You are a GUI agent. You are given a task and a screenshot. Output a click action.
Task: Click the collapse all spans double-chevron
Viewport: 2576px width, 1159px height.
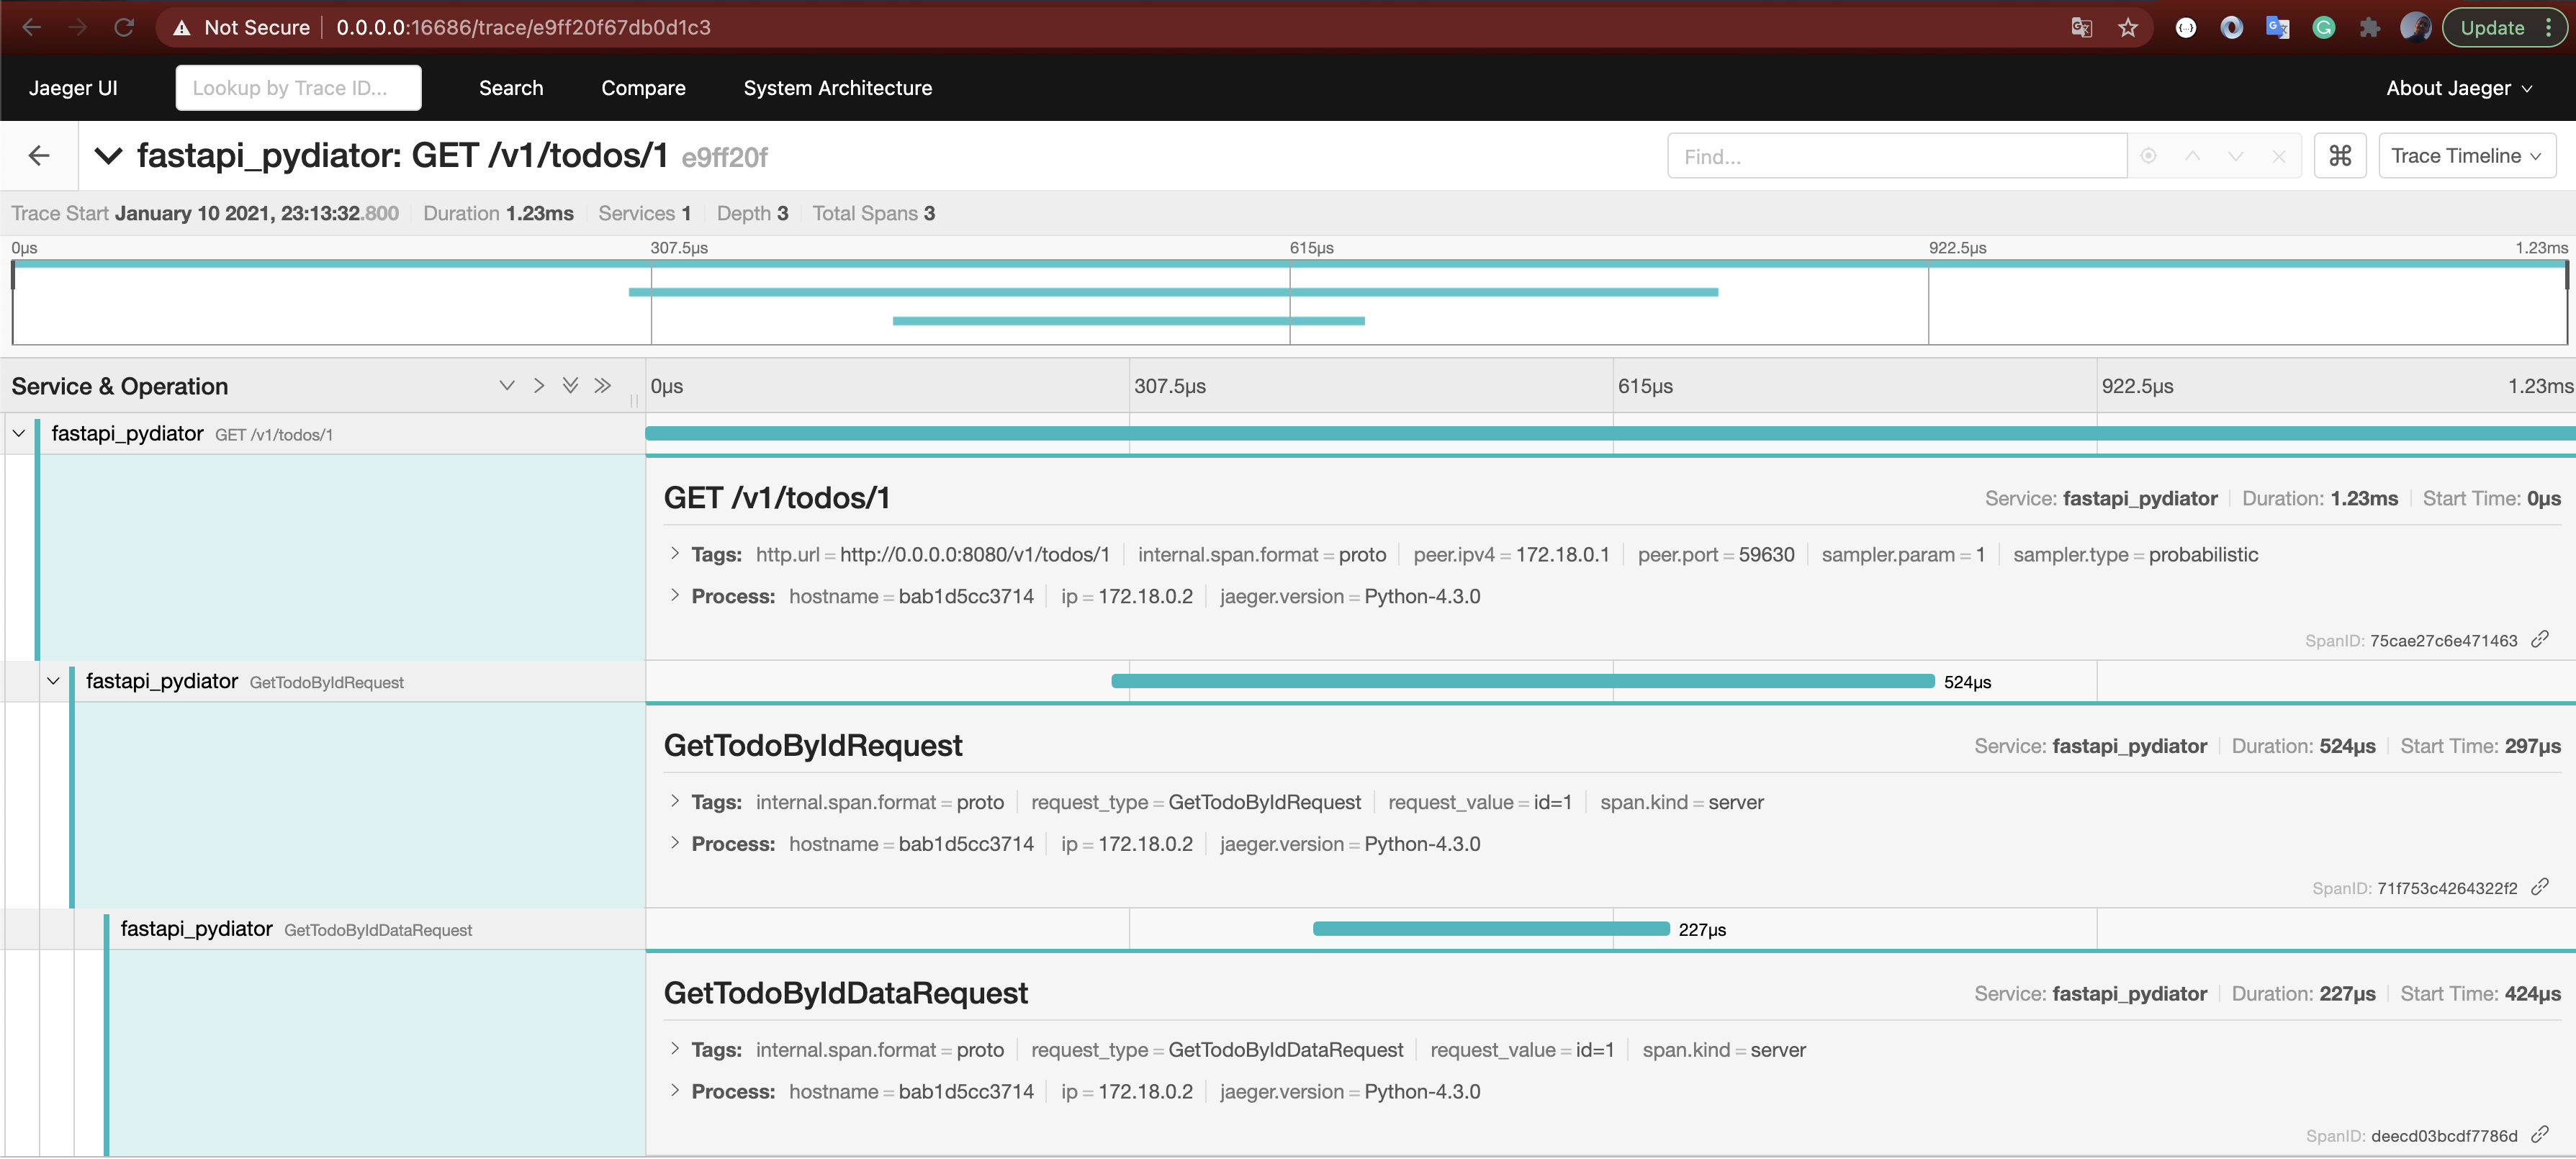pyautogui.click(x=602, y=386)
